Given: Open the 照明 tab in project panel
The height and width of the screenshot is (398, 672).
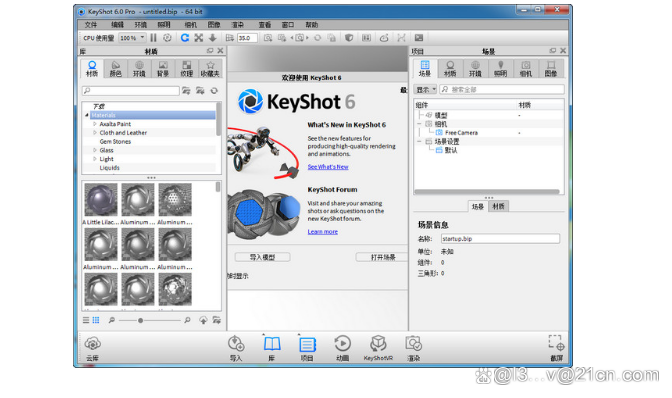Looking at the screenshot, I should [500, 69].
